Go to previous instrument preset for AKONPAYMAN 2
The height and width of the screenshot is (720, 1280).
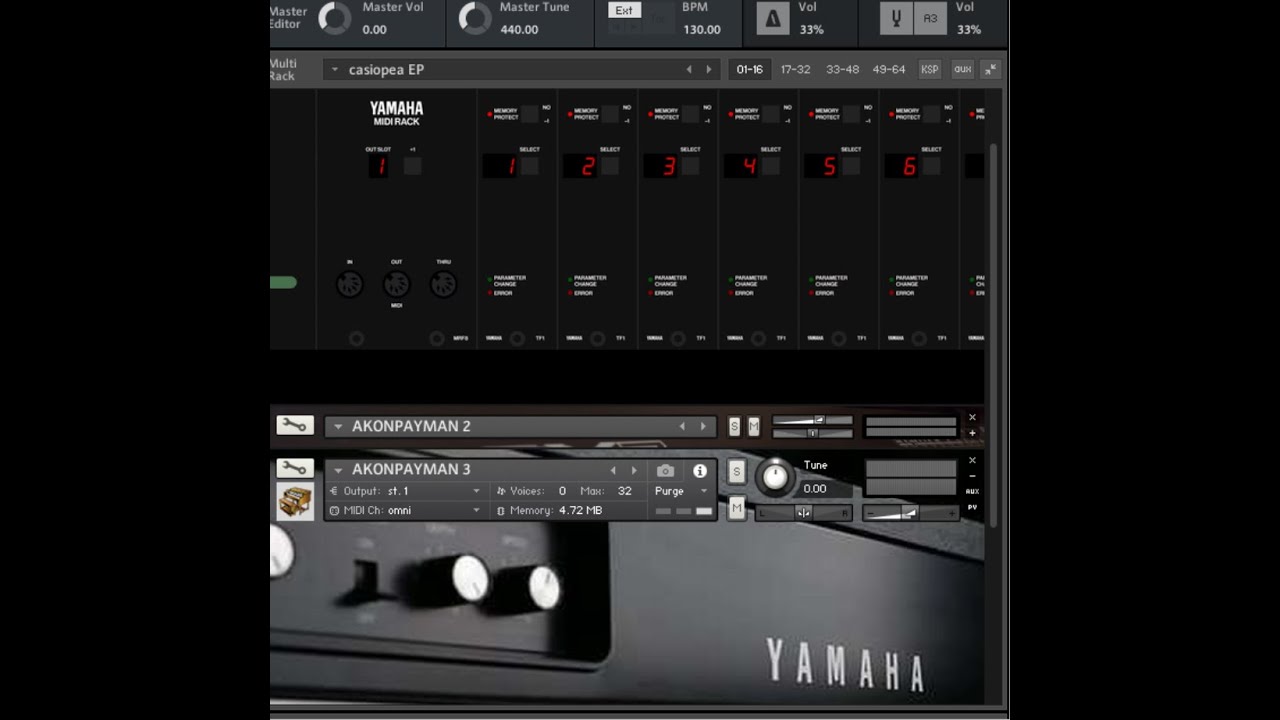(682, 426)
